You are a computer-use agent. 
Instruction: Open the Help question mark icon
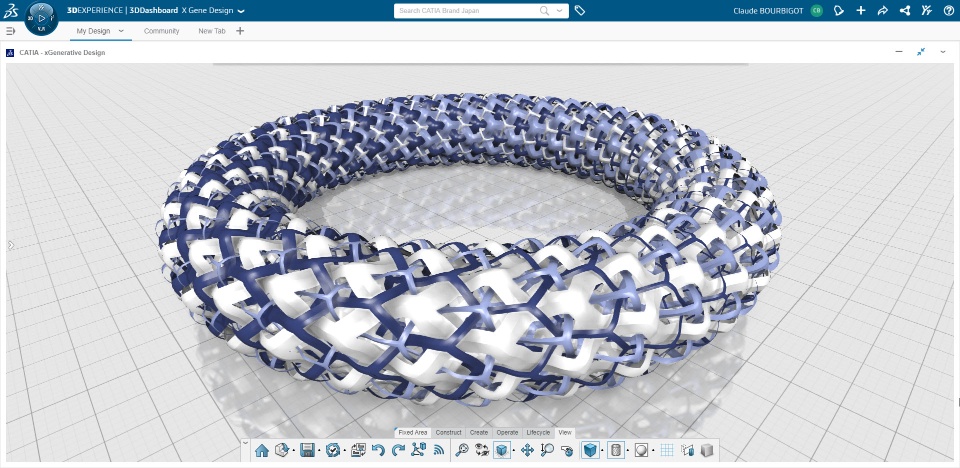[x=948, y=11]
